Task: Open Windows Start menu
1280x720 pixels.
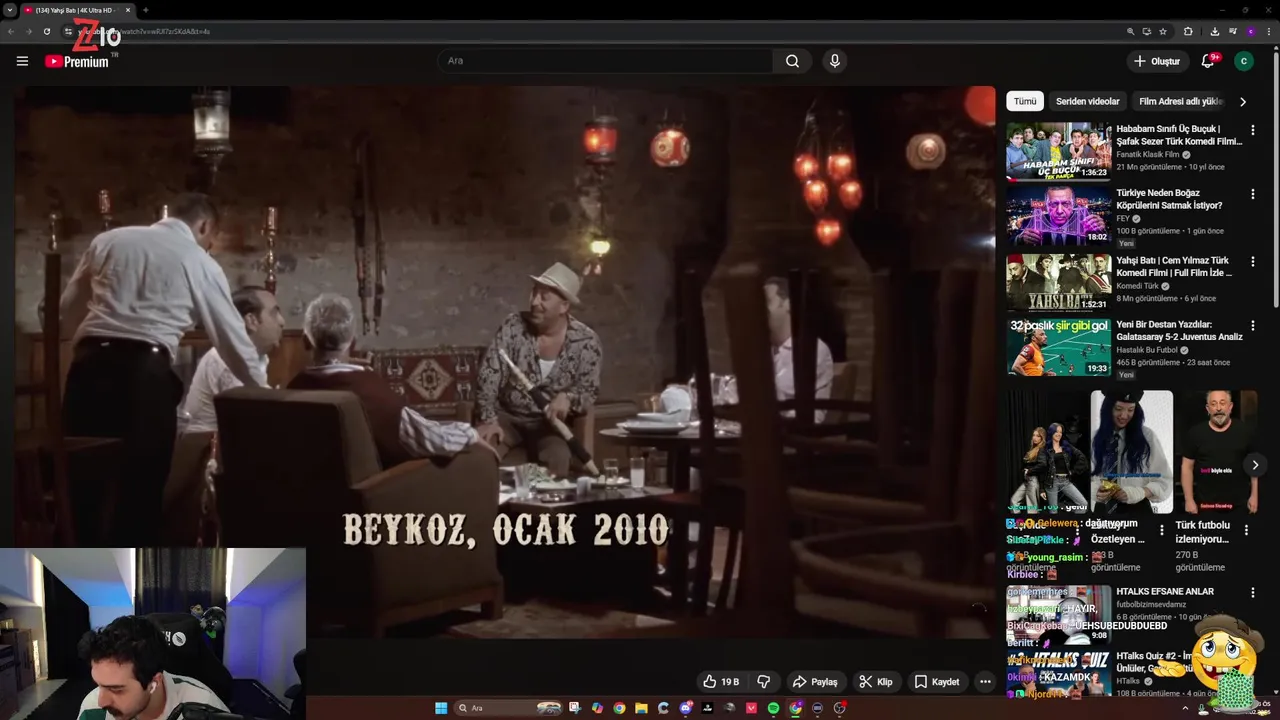Action: pos(441,708)
